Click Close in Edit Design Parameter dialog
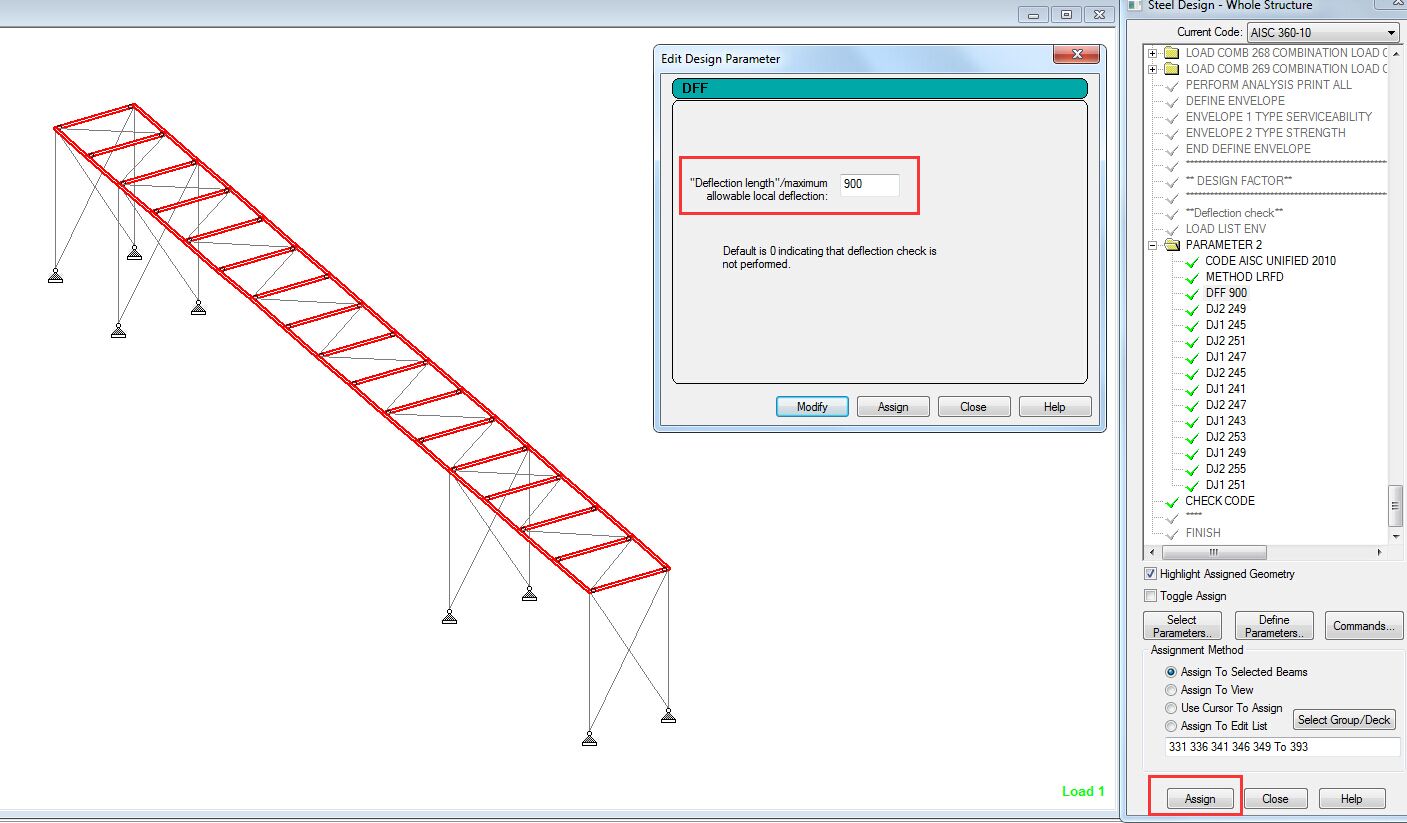The width and height of the screenshot is (1407, 823). [x=973, y=407]
